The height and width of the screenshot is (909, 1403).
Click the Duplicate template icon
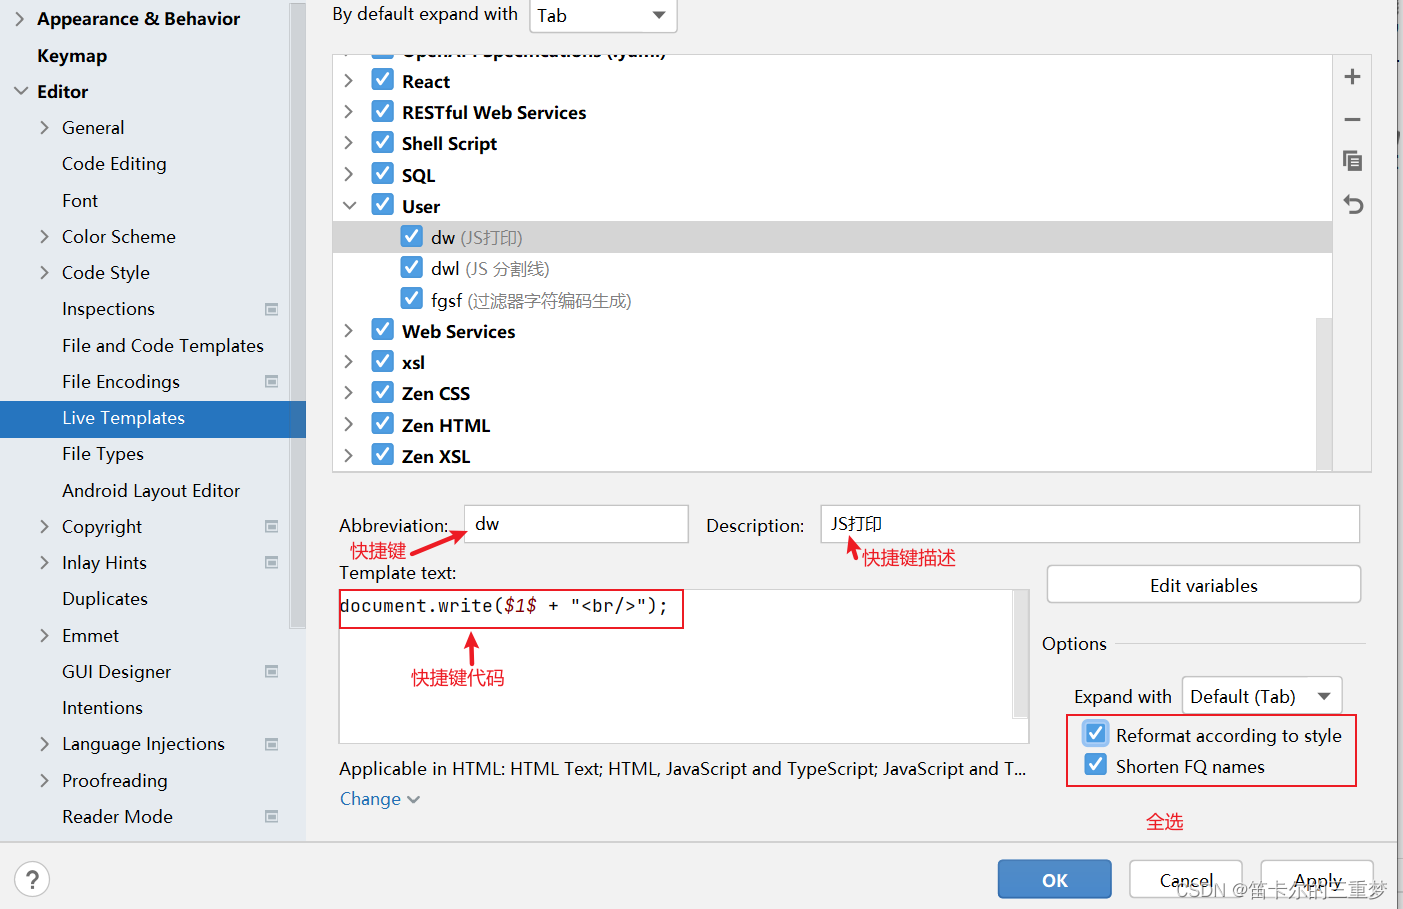pos(1352,161)
